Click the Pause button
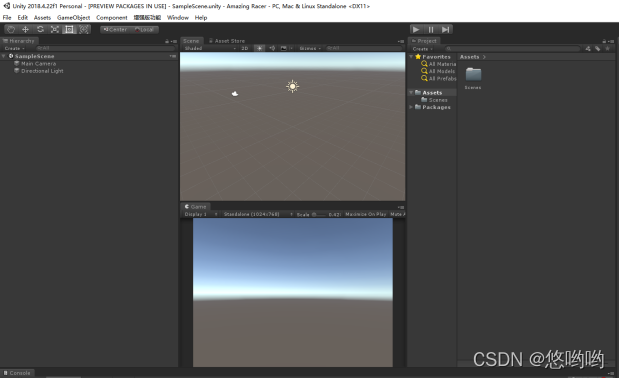Image resolution: width=620 pixels, height=379 pixels. (431, 30)
